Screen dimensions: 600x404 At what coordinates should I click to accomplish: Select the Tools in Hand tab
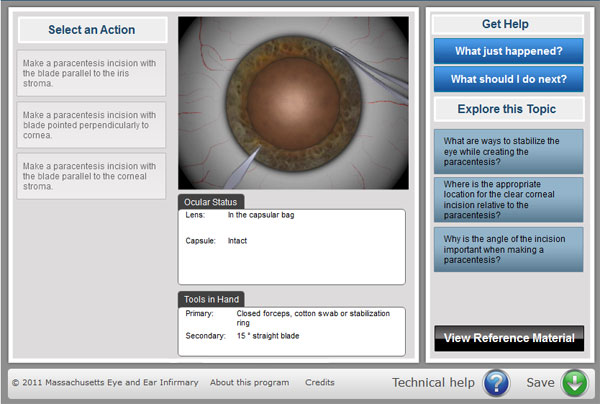(211, 299)
